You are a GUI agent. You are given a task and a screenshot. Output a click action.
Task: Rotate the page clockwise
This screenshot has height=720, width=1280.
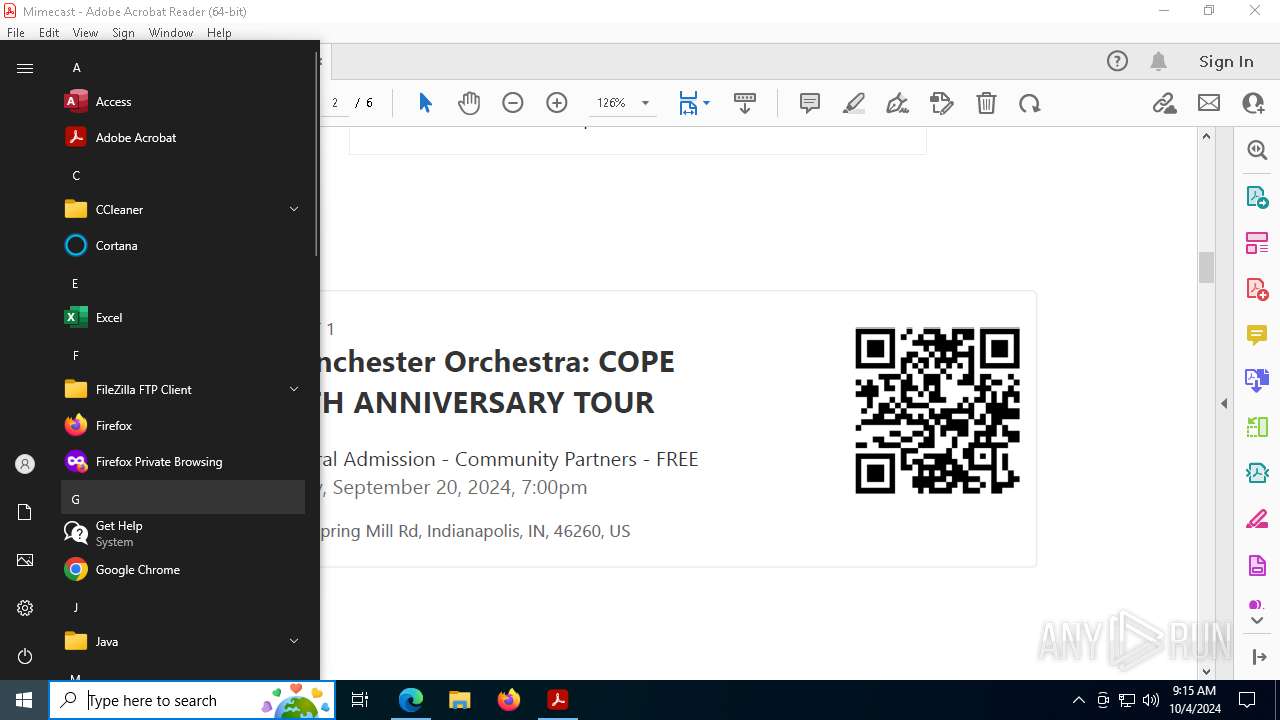click(1030, 103)
